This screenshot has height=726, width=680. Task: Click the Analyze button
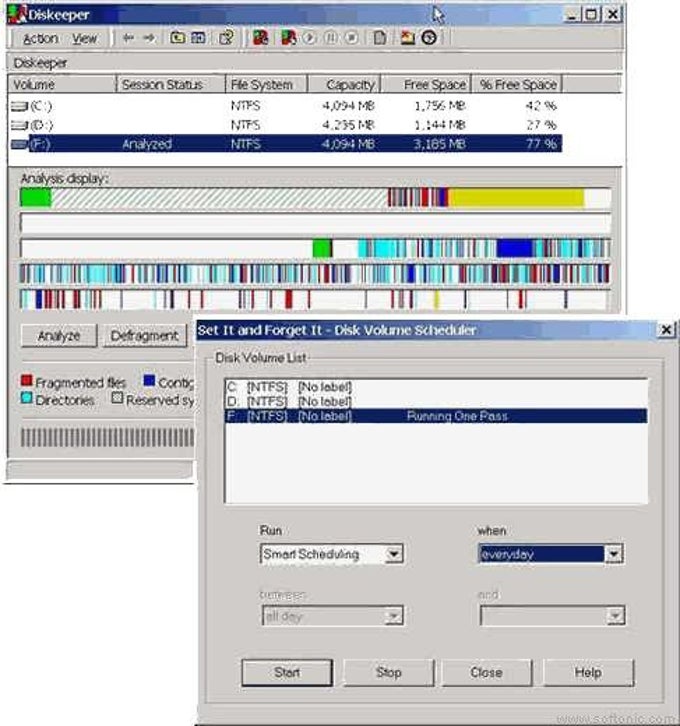pos(59,335)
